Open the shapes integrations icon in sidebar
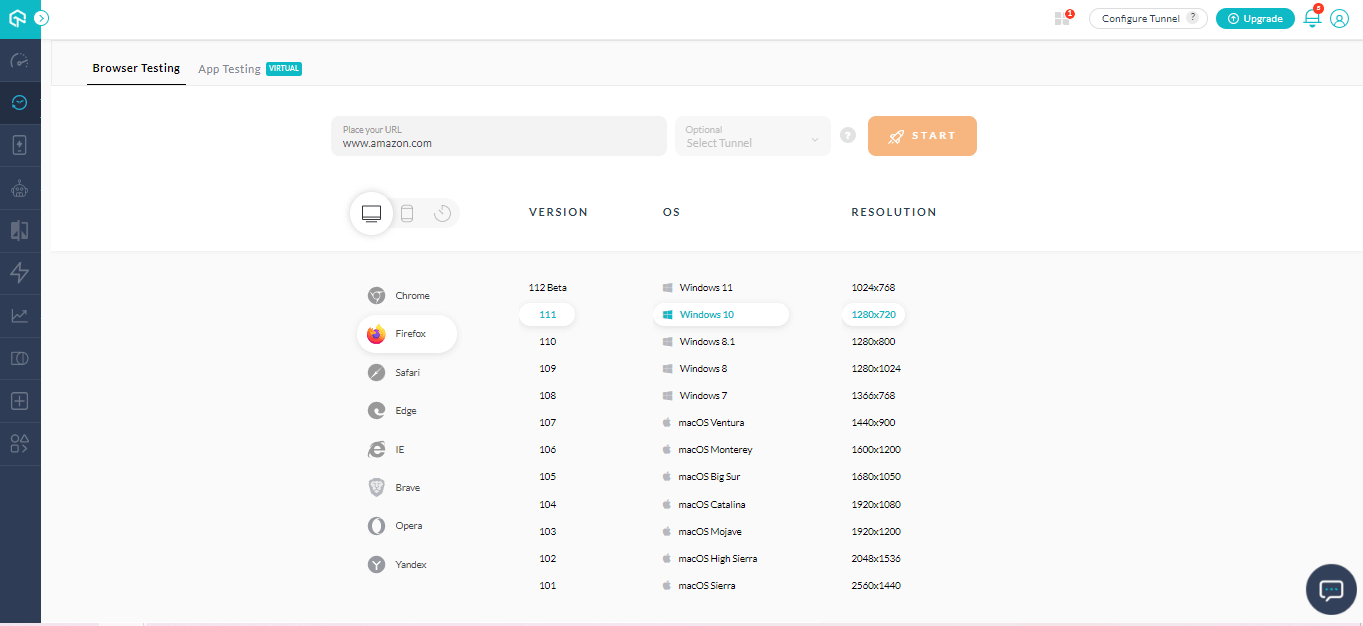 tap(20, 444)
